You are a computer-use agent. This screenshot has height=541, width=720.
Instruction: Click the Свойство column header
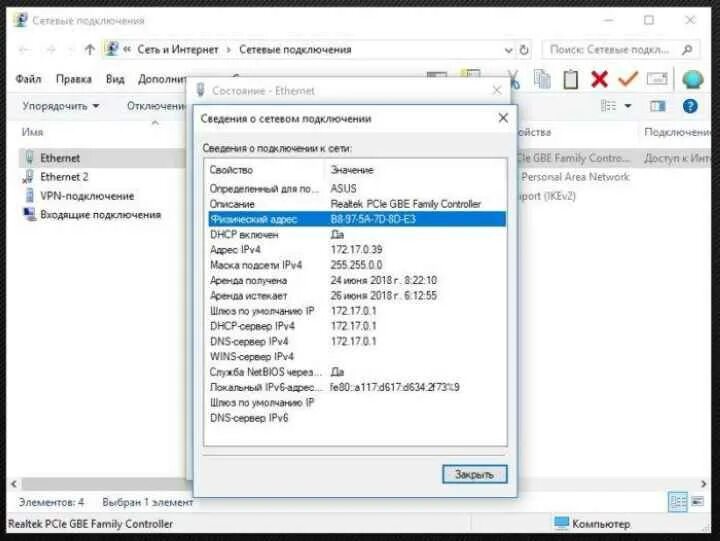(231, 170)
